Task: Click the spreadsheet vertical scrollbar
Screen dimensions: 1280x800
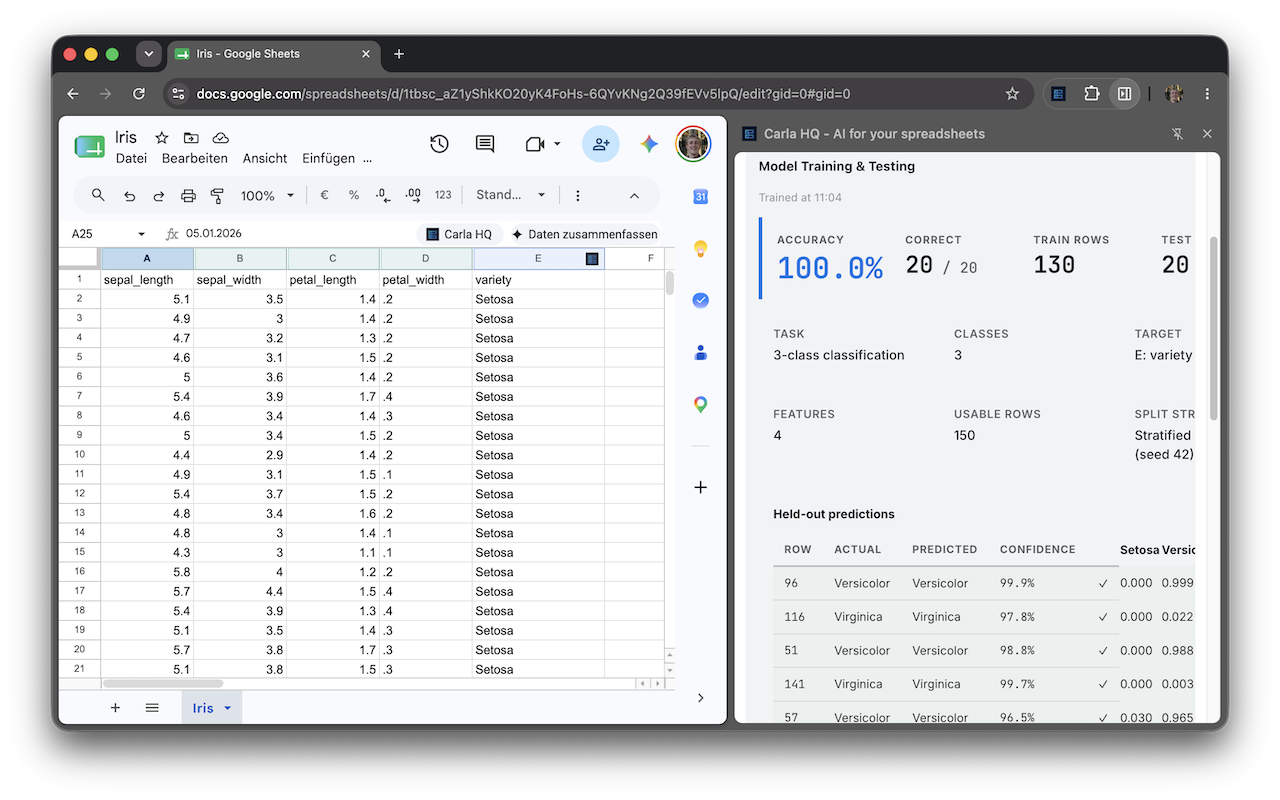Action: [669, 283]
